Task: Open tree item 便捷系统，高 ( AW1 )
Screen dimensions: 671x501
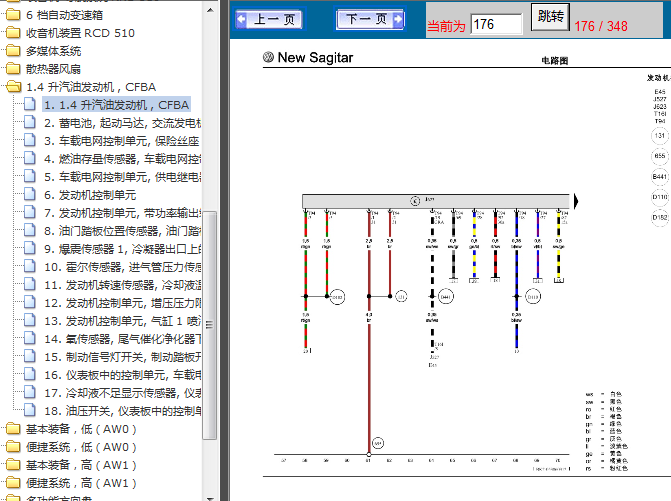Action: 81,483
